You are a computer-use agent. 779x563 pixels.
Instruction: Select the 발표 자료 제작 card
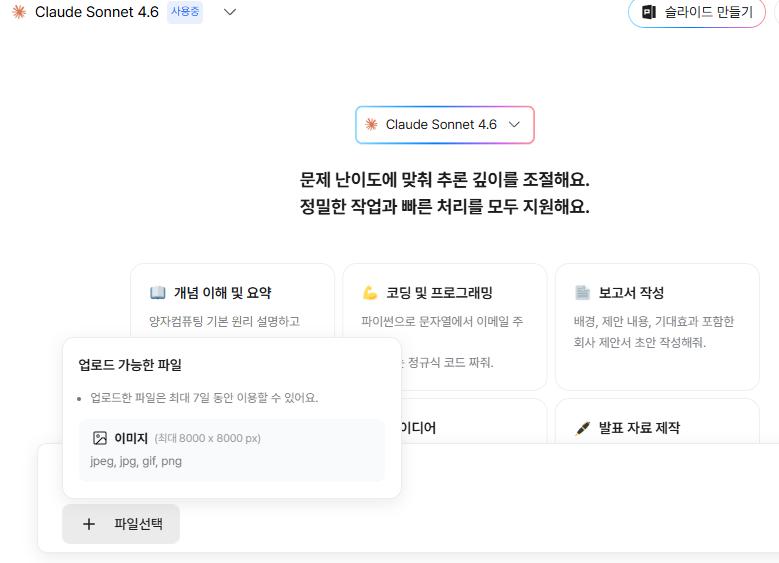(x=657, y=421)
